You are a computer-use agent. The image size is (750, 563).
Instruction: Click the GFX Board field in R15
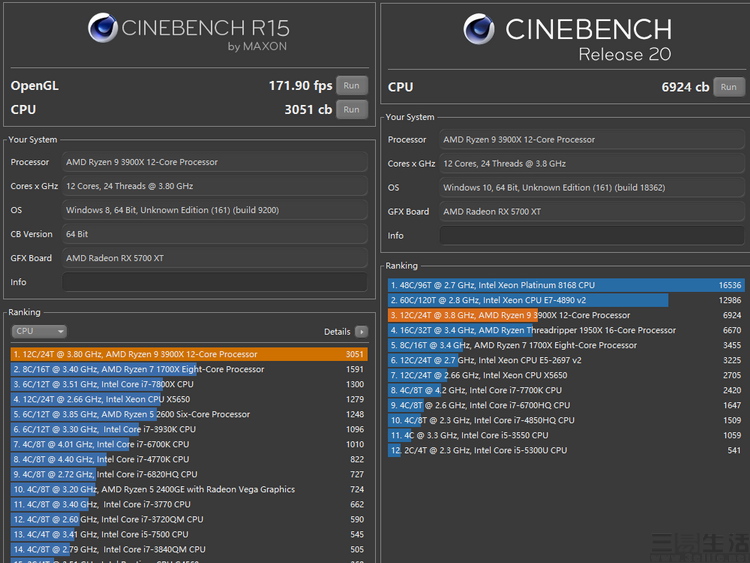(215, 258)
